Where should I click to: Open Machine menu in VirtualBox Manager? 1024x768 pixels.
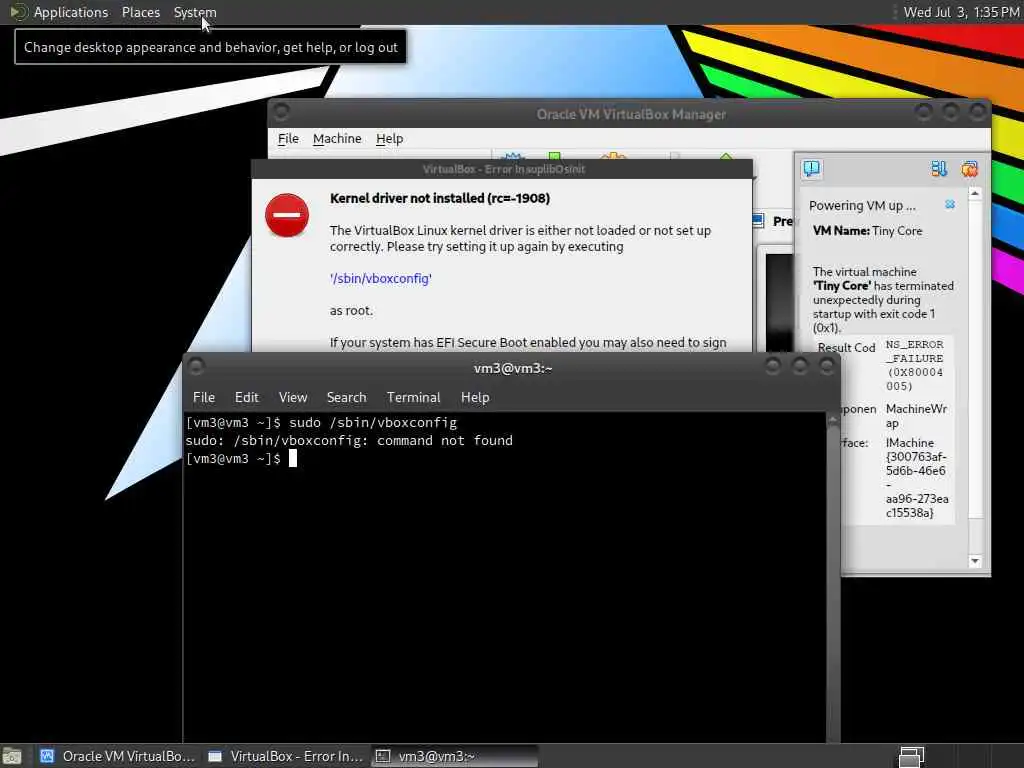[337, 138]
